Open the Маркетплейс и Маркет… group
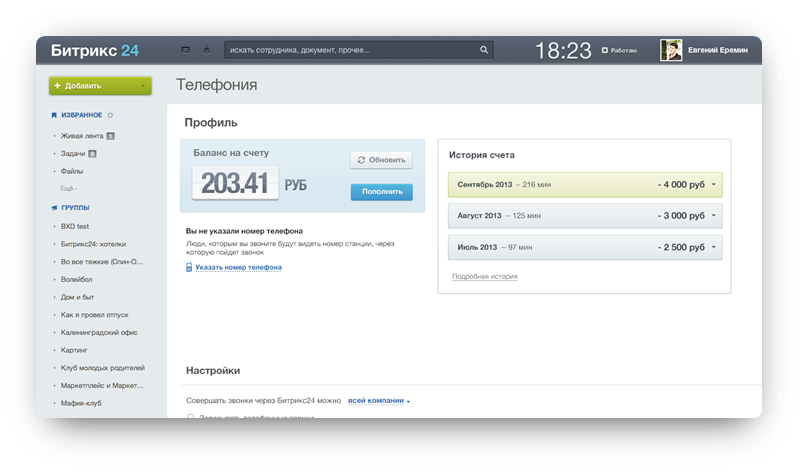The width and height of the screenshot is (802, 472). click(102, 386)
